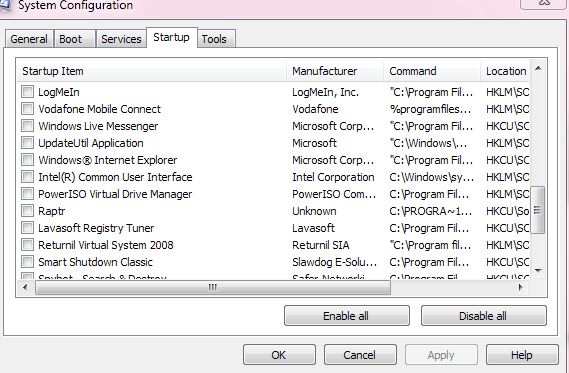Tick the UpdateUtil Application checkbox

click(x=27, y=143)
